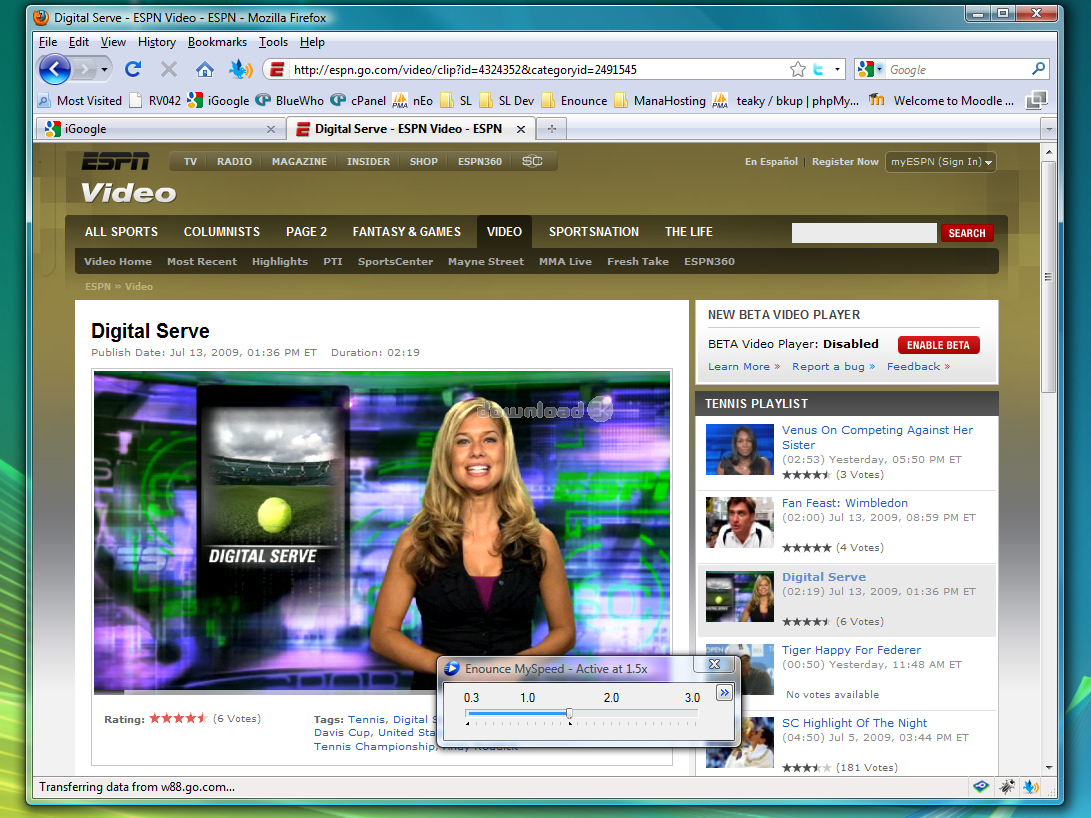Open the cPanel bookmark
The image size is (1091, 818).
click(x=358, y=101)
